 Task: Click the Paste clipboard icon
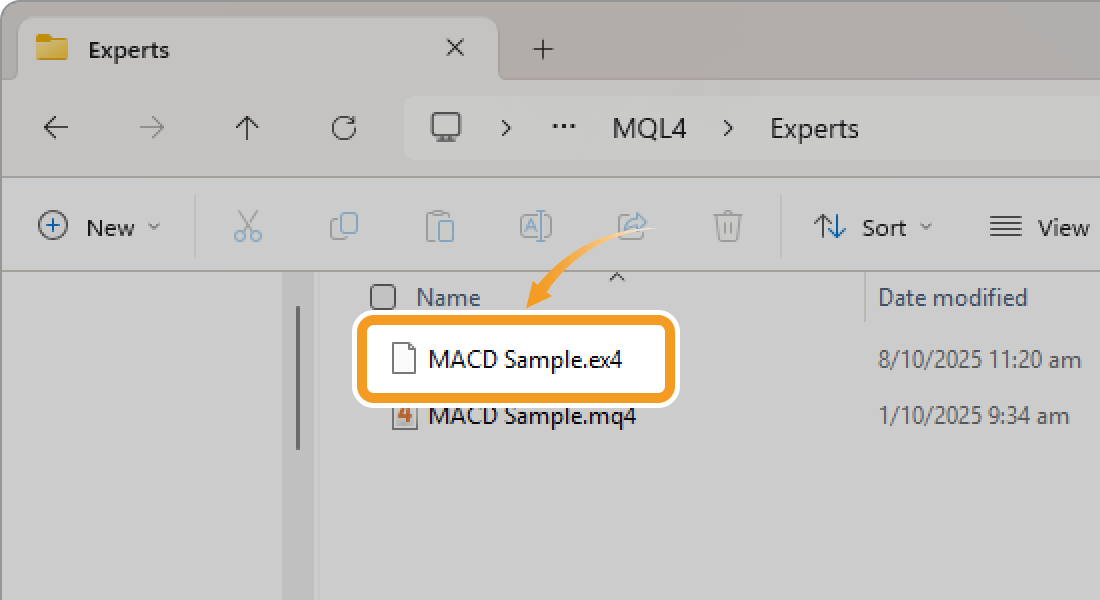(x=440, y=227)
